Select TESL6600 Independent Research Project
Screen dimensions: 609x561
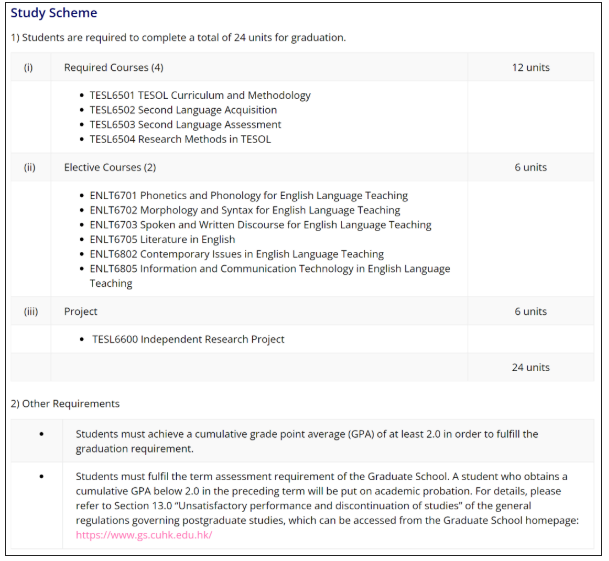click(188, 339)
